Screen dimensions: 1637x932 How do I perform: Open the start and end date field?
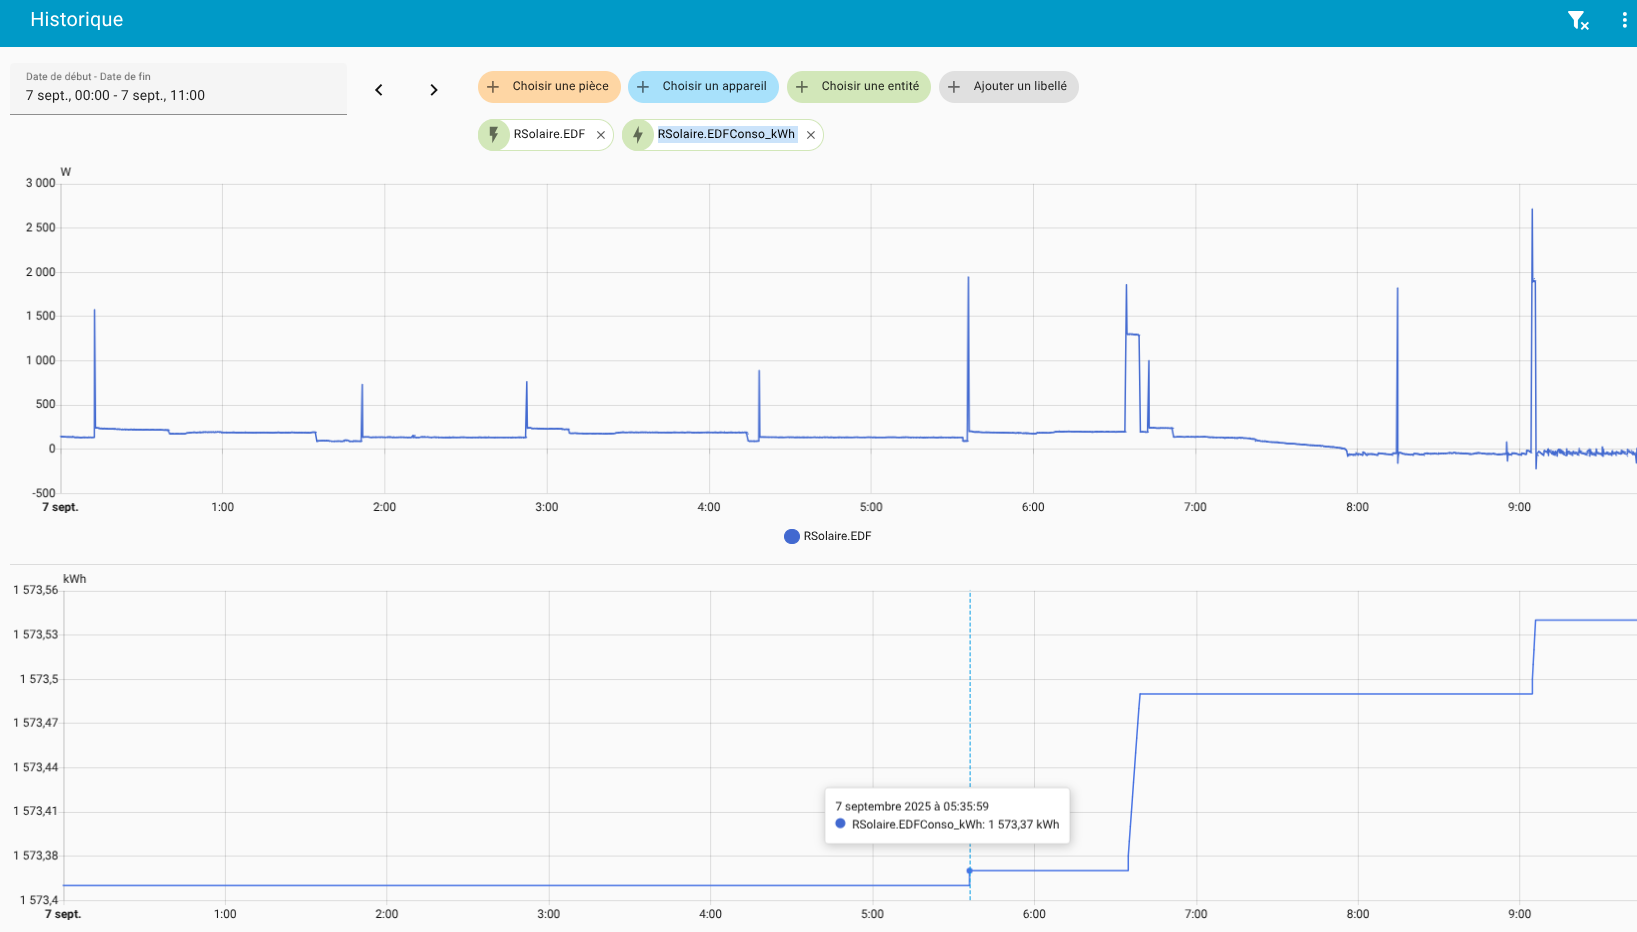coord(178,89)
